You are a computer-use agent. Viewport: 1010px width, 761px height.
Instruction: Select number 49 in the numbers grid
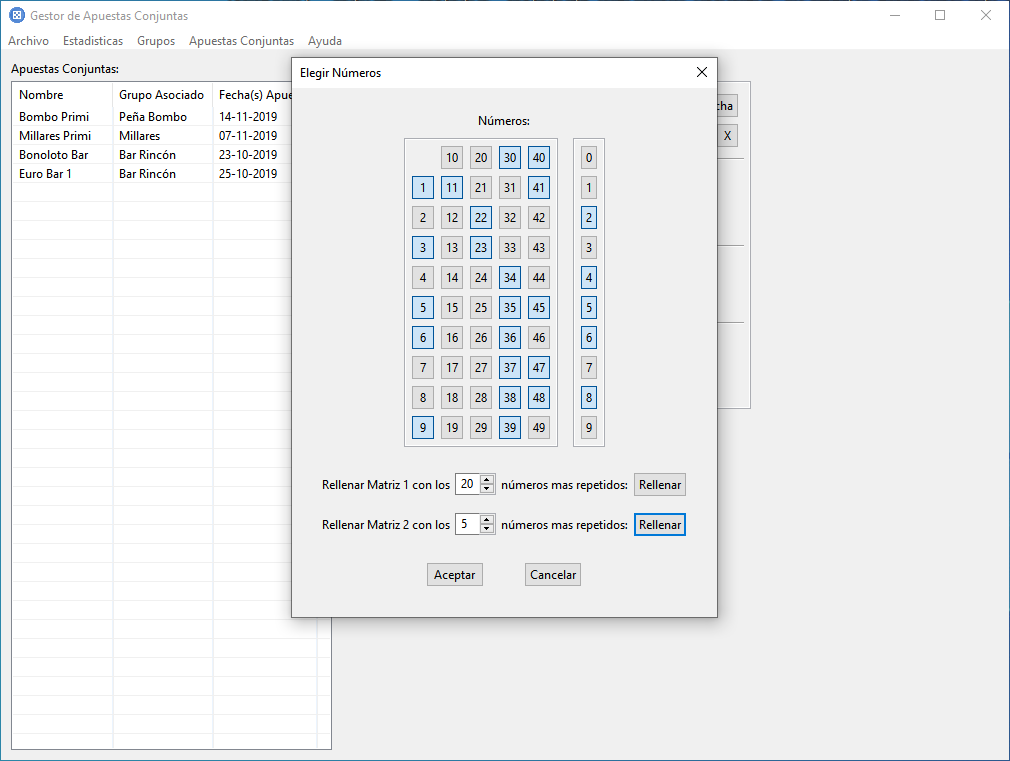(x=539, y=427)
